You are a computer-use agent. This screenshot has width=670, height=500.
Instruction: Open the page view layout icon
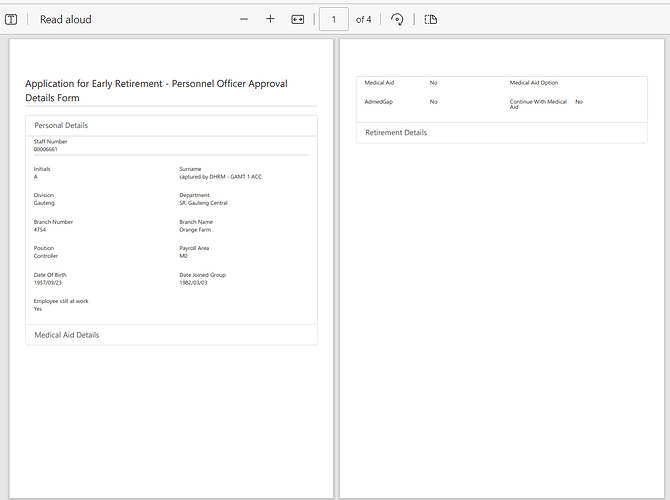pyautogui.click(x=431, y=19)
